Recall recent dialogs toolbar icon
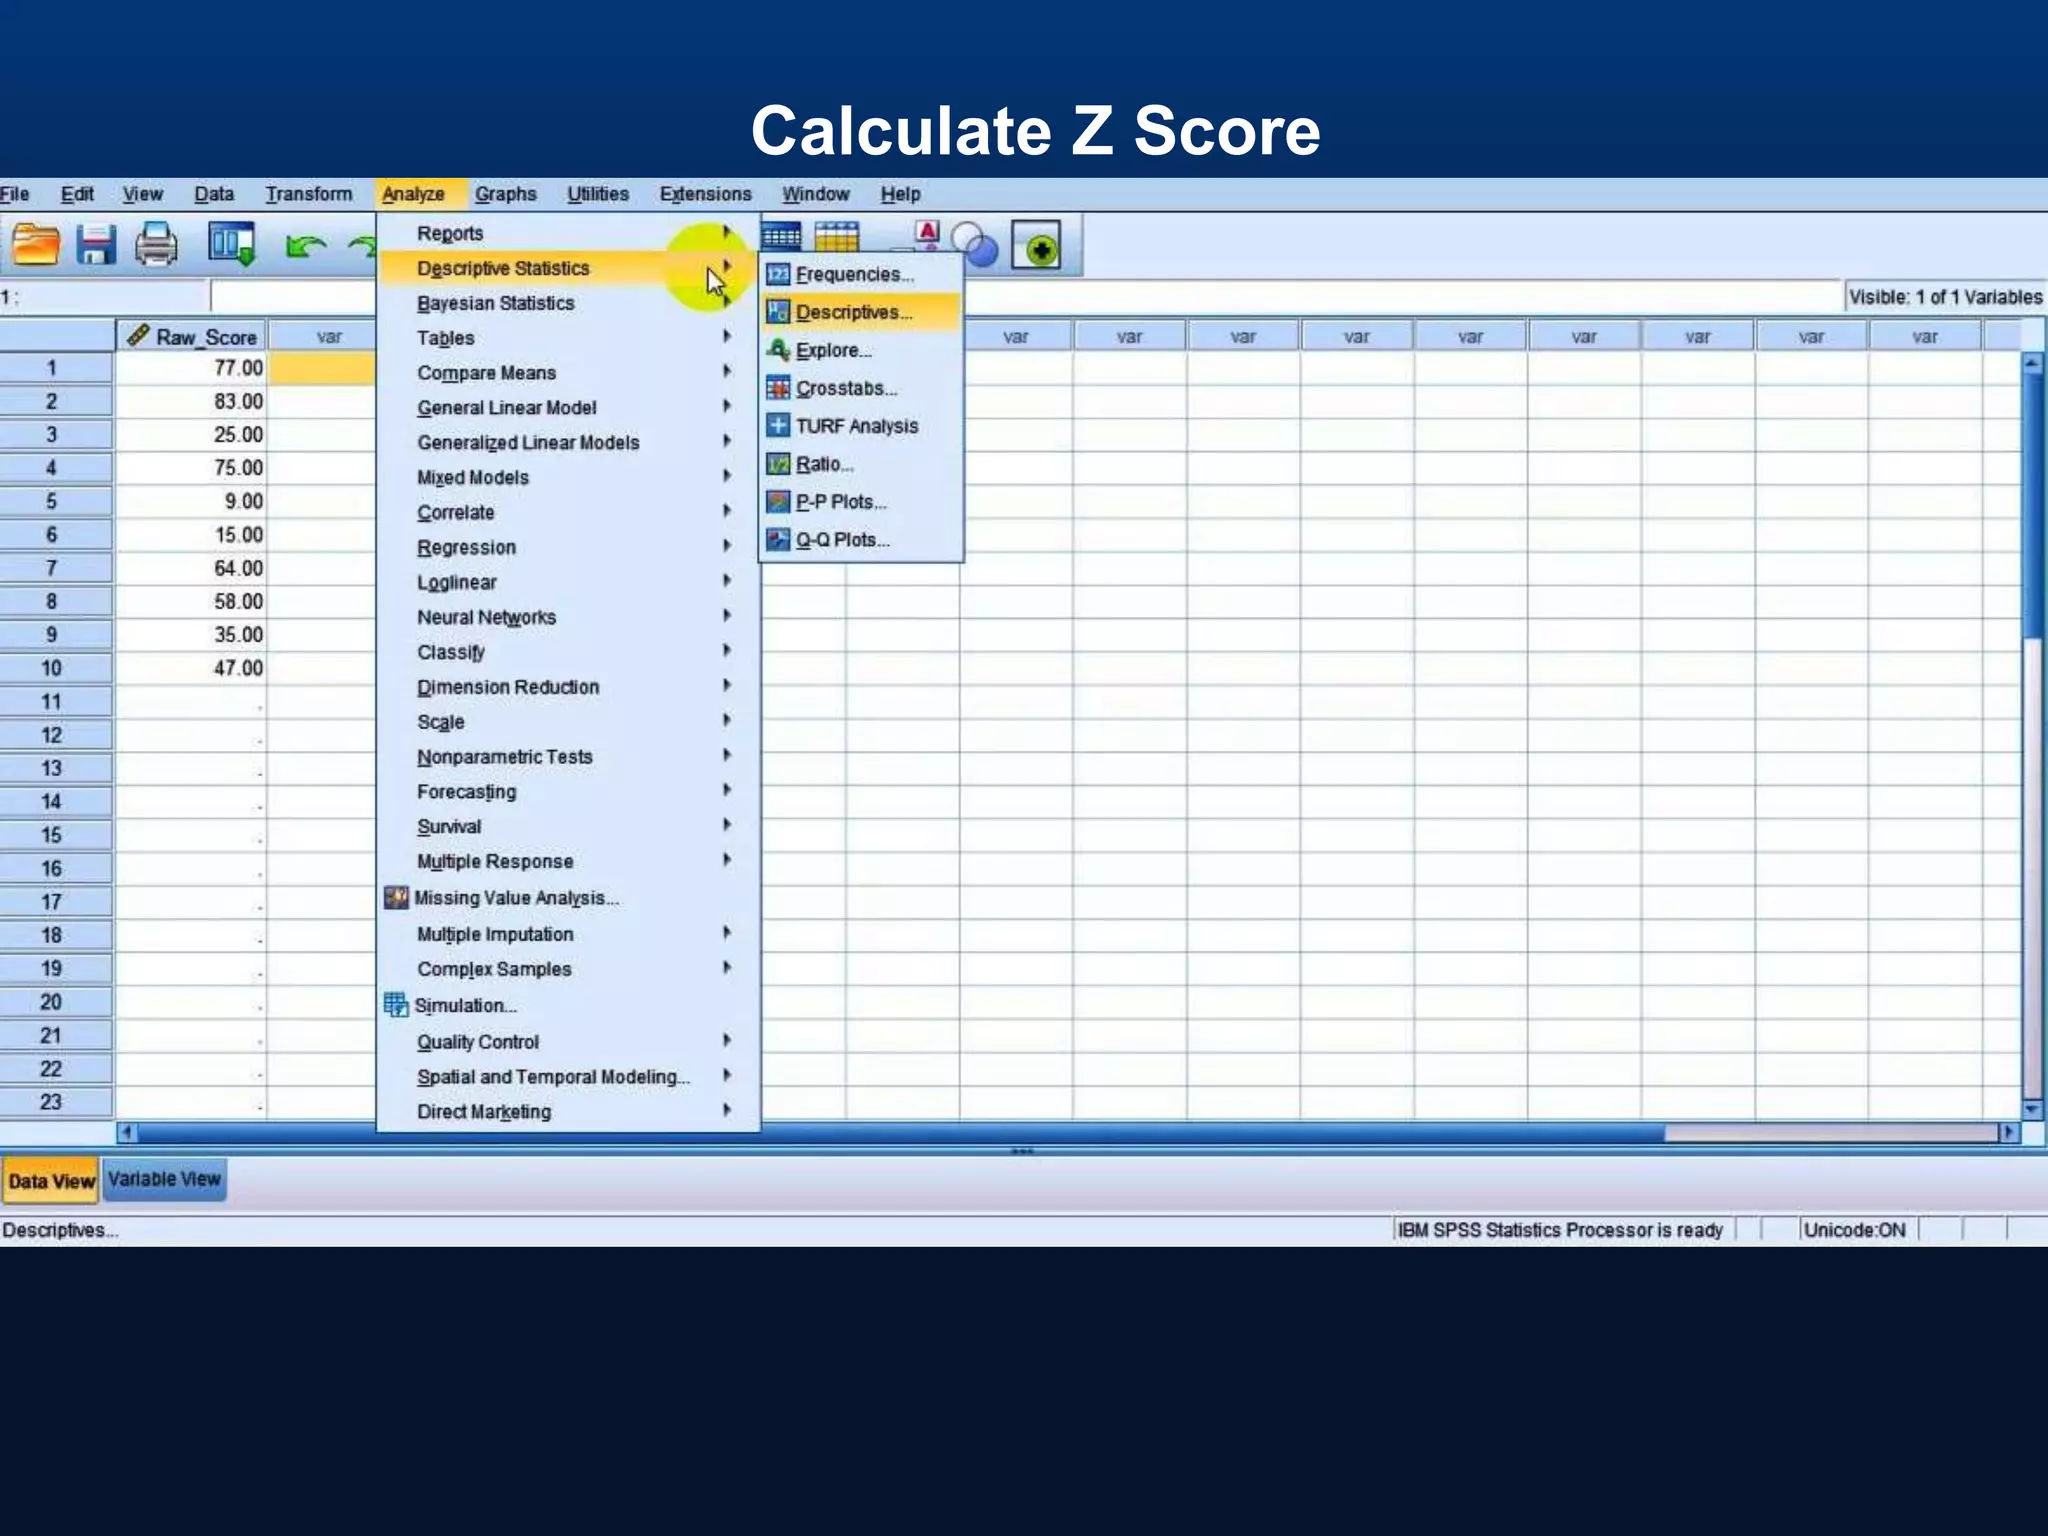The image size is (2048, 1536). [232, 244]
